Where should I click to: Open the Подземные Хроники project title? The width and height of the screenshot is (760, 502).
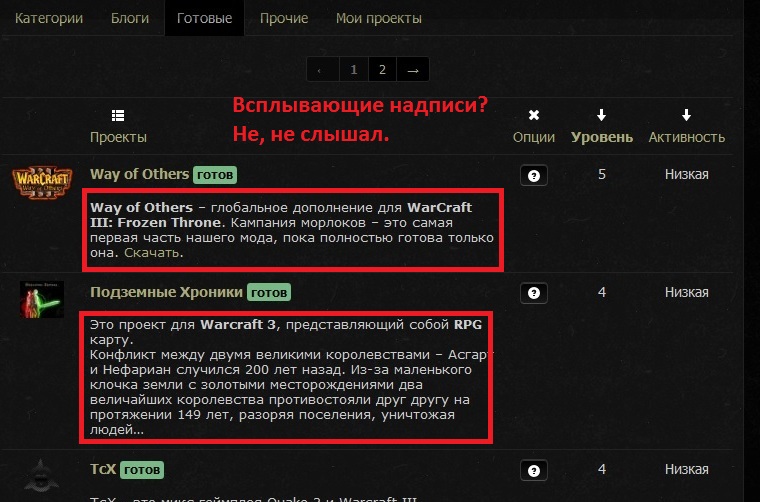tap(166, 292)
